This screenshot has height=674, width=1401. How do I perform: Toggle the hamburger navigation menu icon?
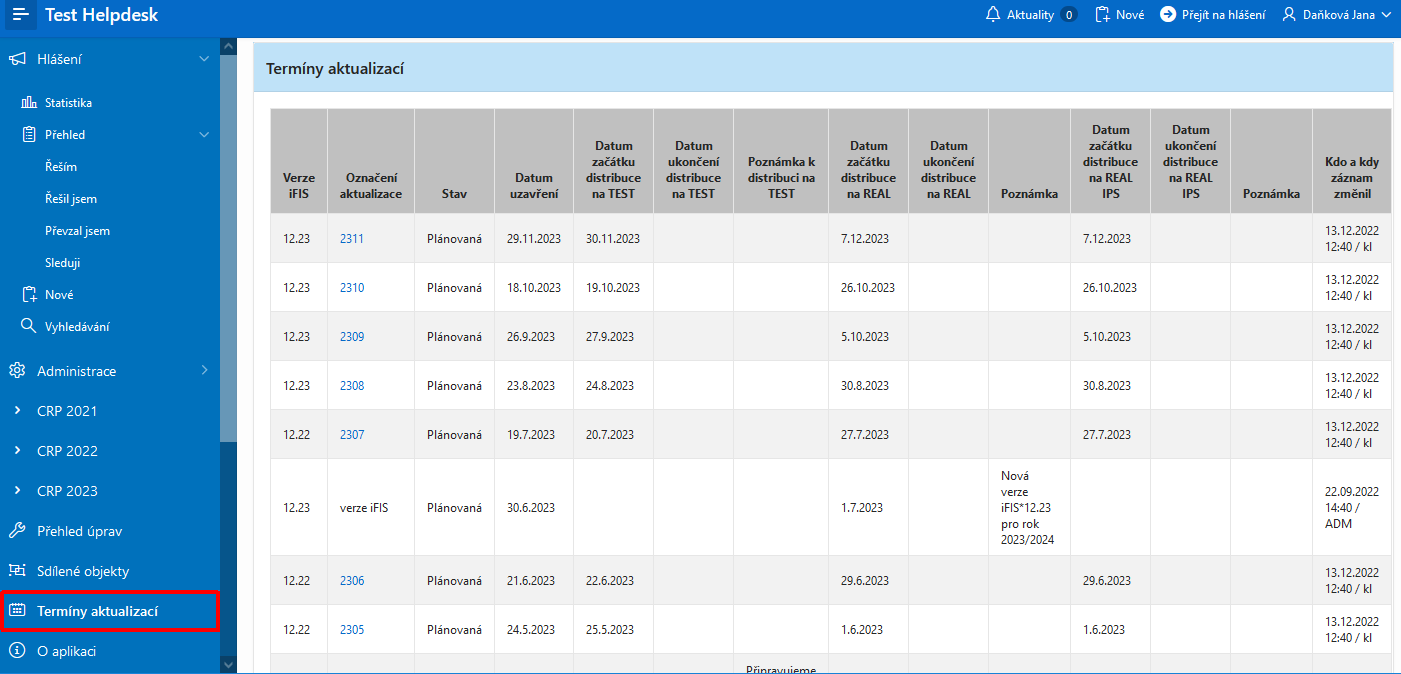(21, 15)
